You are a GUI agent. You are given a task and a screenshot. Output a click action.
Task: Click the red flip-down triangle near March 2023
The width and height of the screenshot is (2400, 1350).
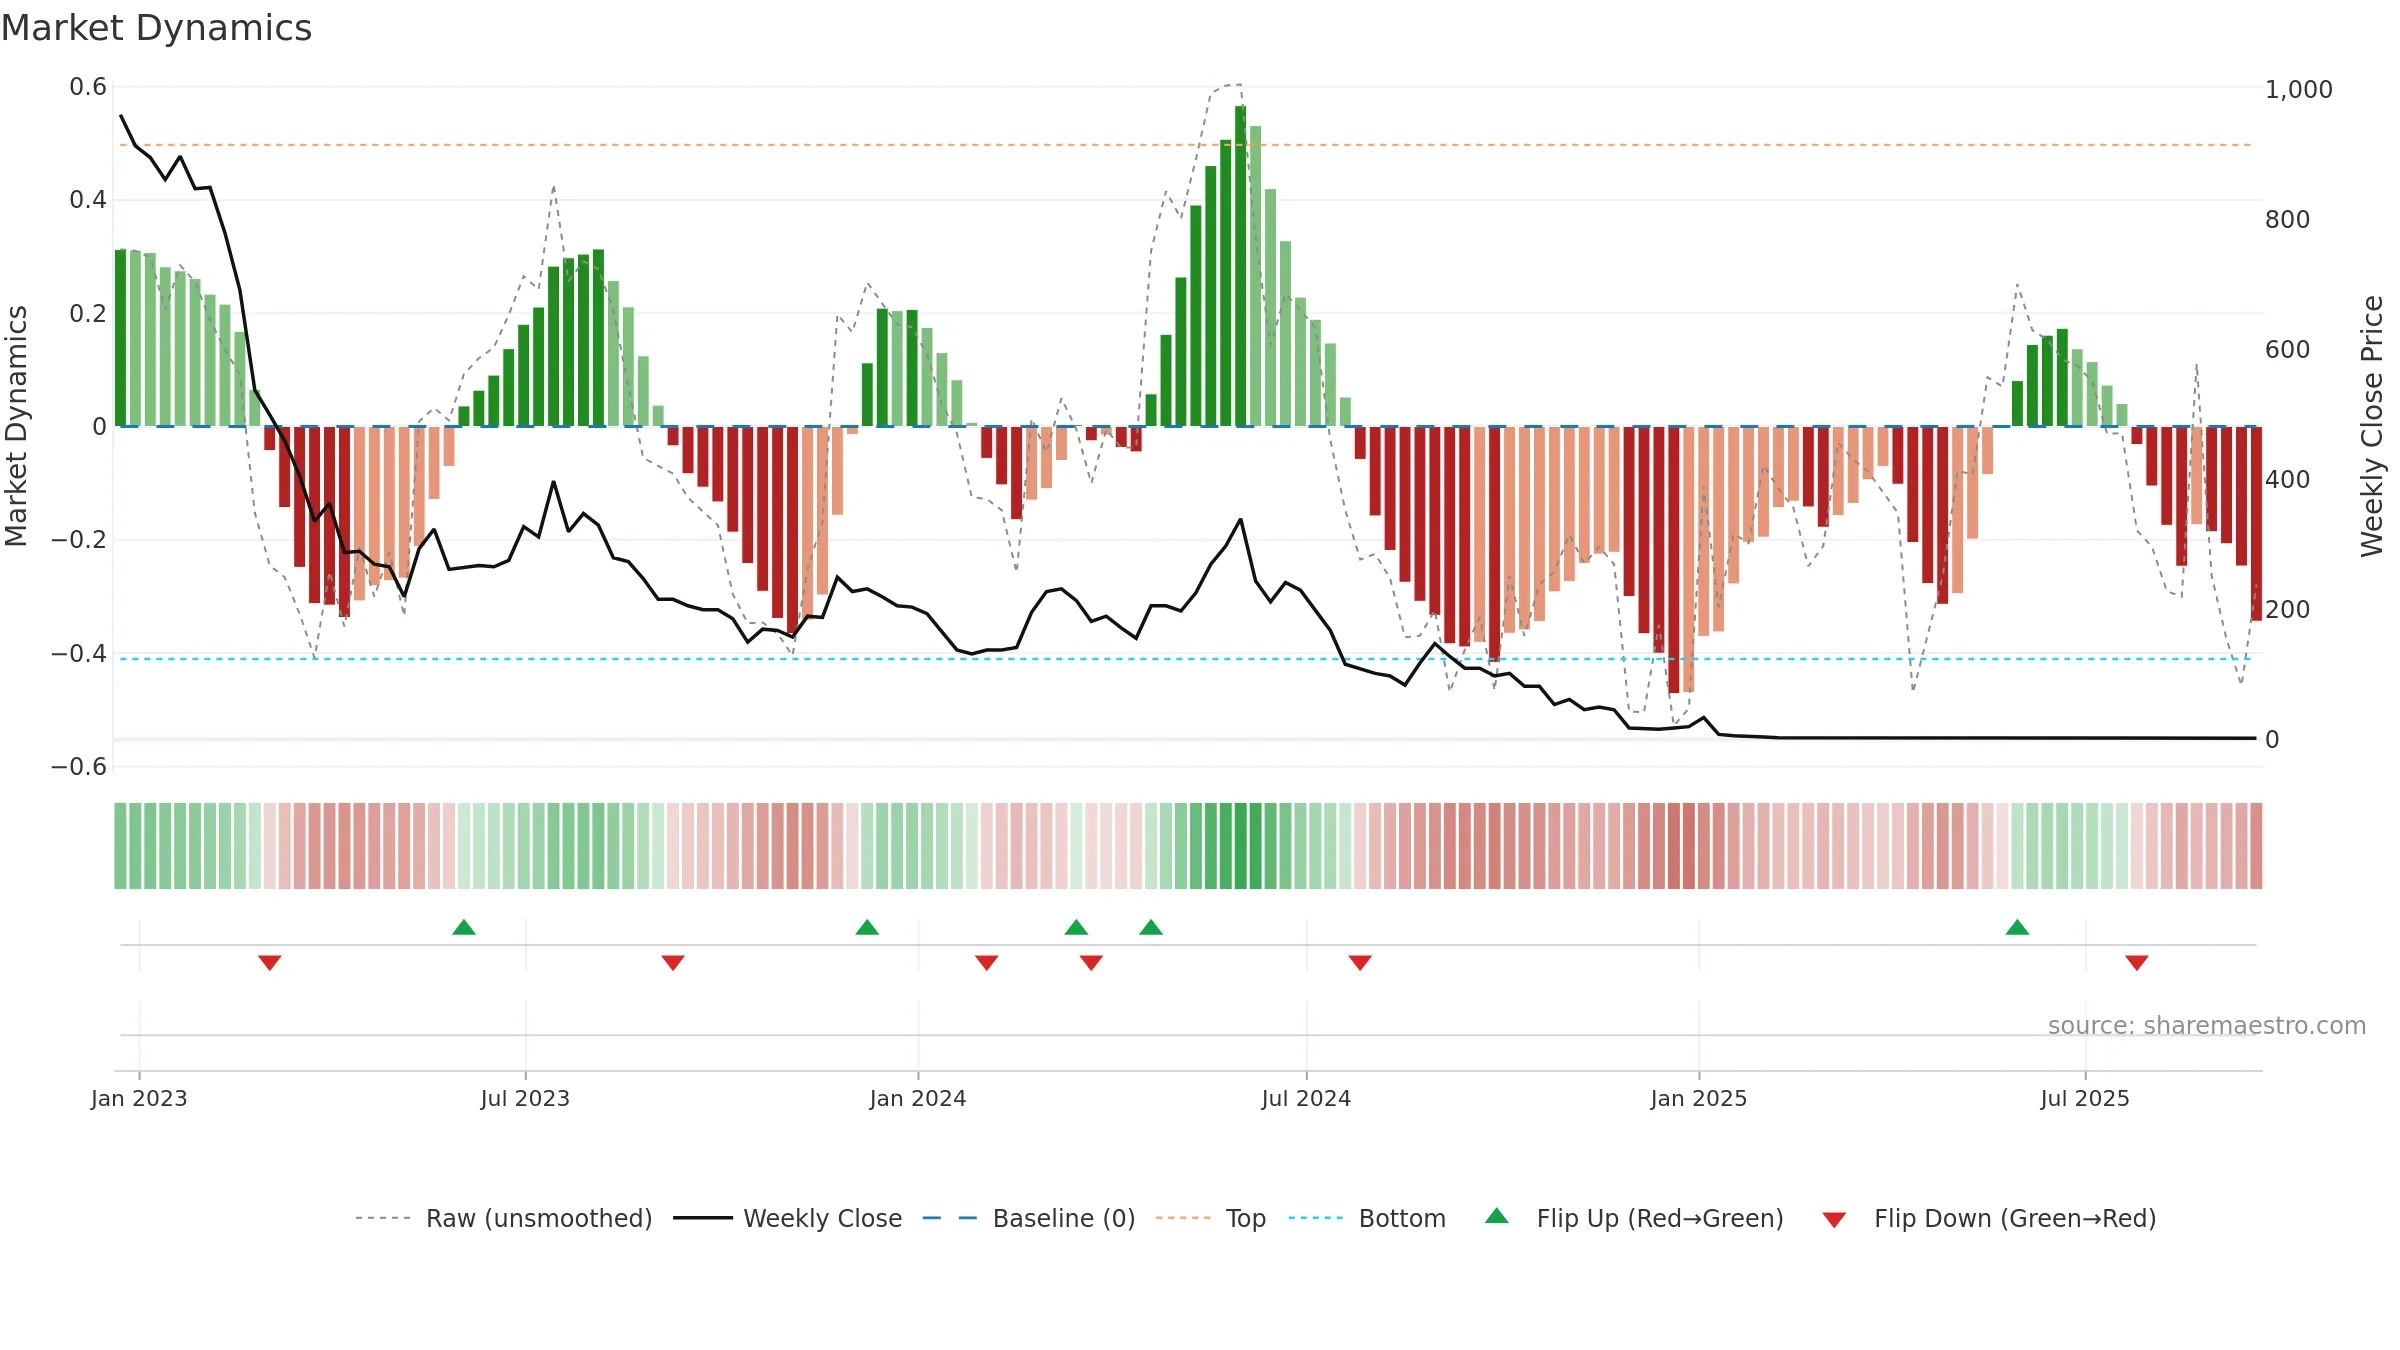click(270, 962)
